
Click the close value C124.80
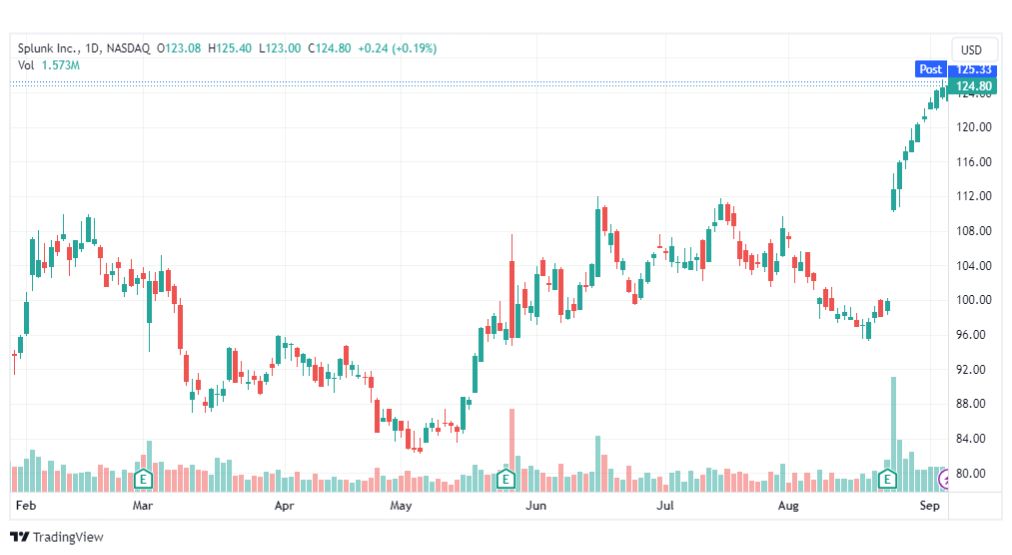pyautogui.click(x=329, y=48)
